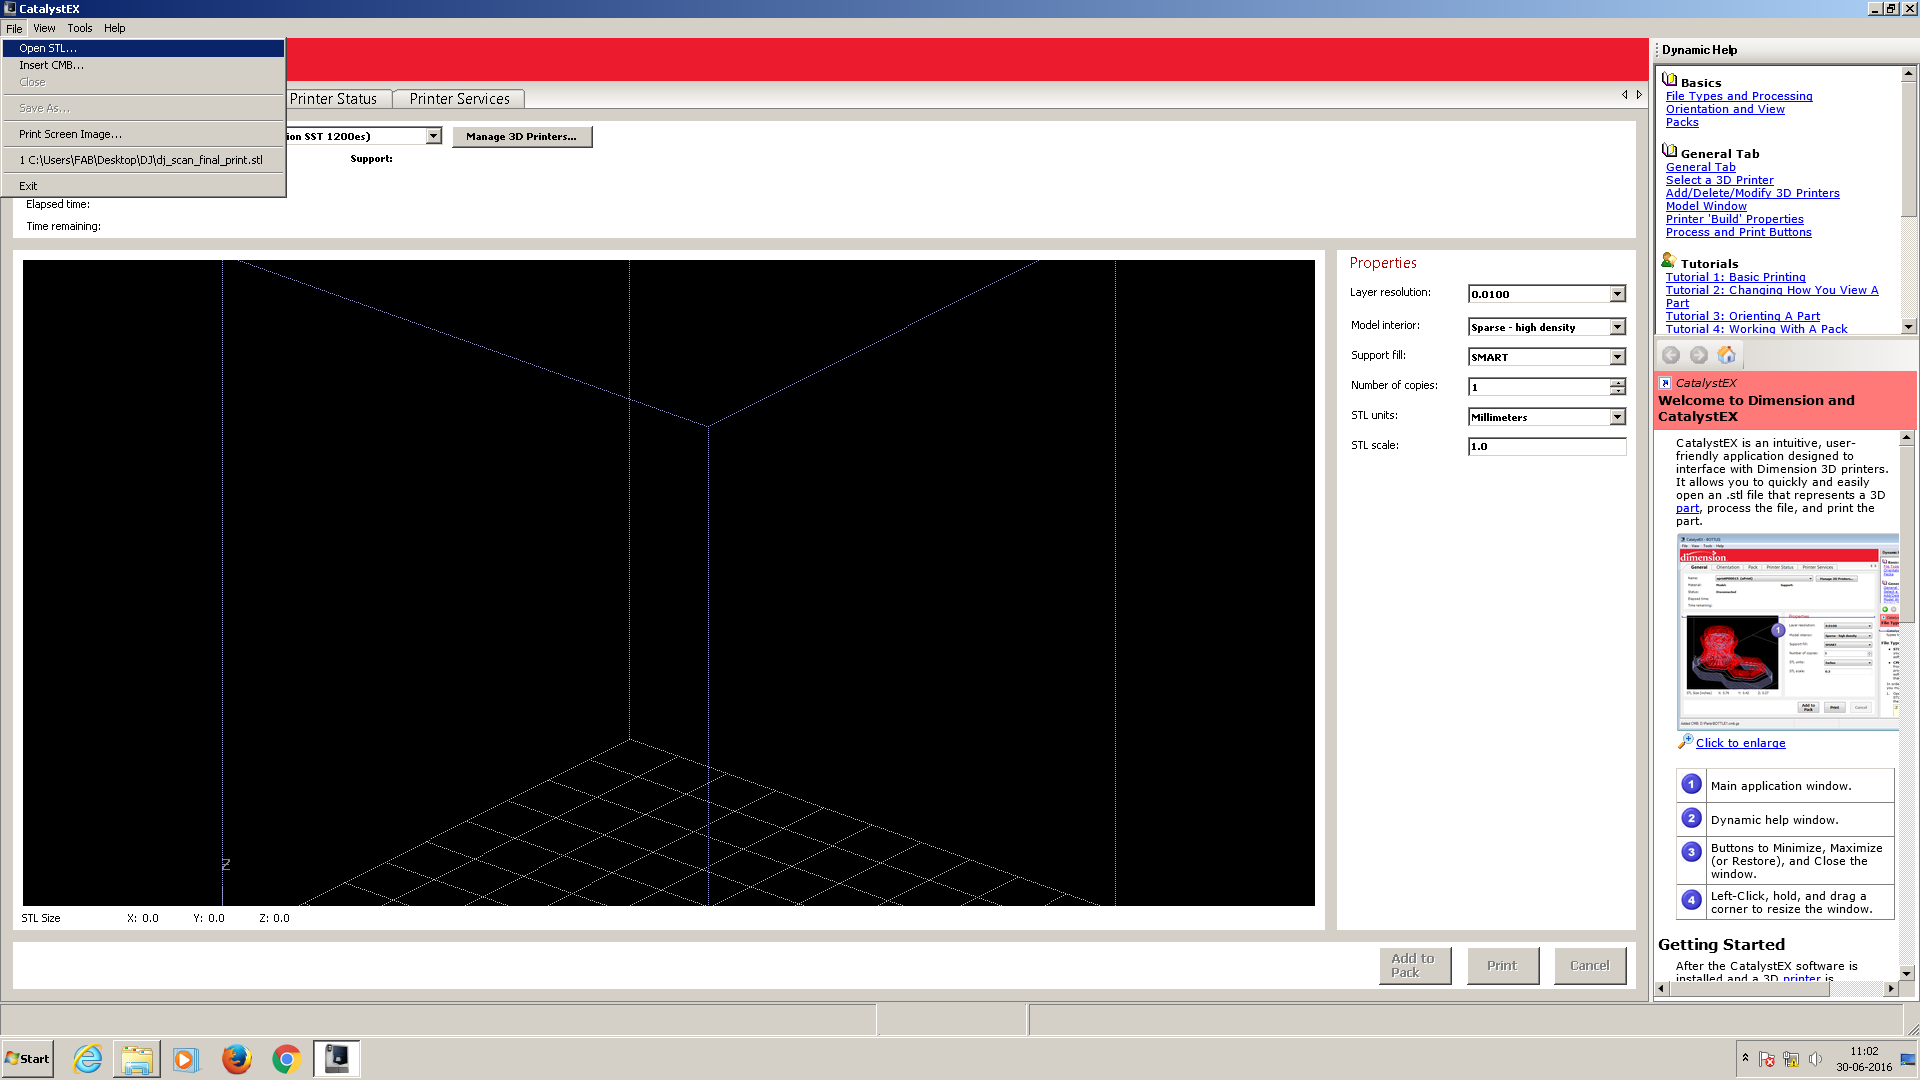Open File Explorer folder on taskbar

137,1059
